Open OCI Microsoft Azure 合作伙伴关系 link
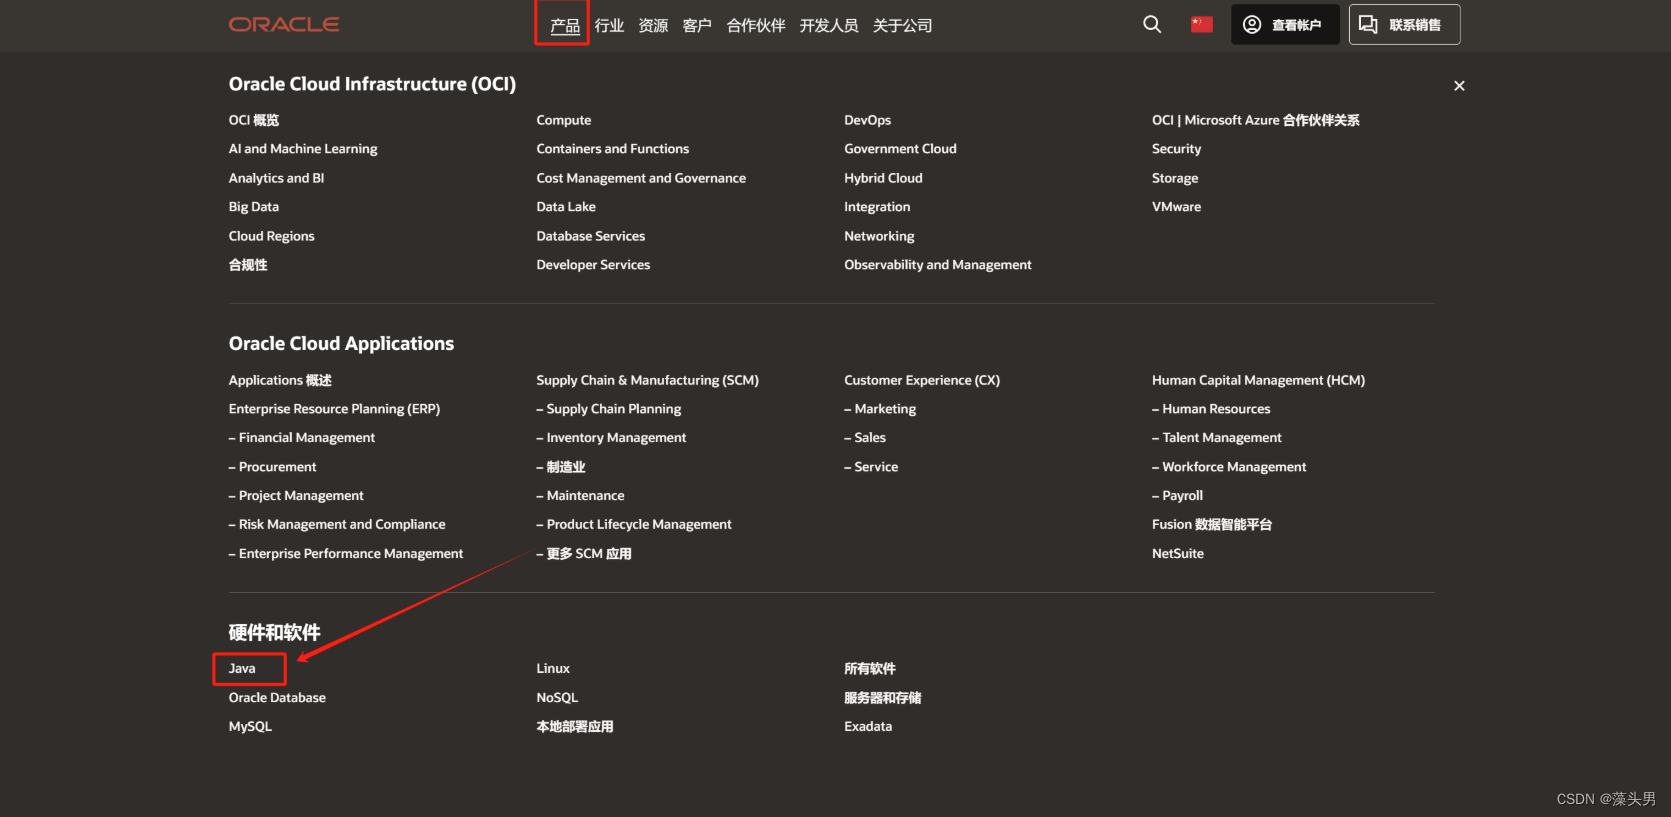This screenshot has height=817, width=1671. coord(1256,120)
